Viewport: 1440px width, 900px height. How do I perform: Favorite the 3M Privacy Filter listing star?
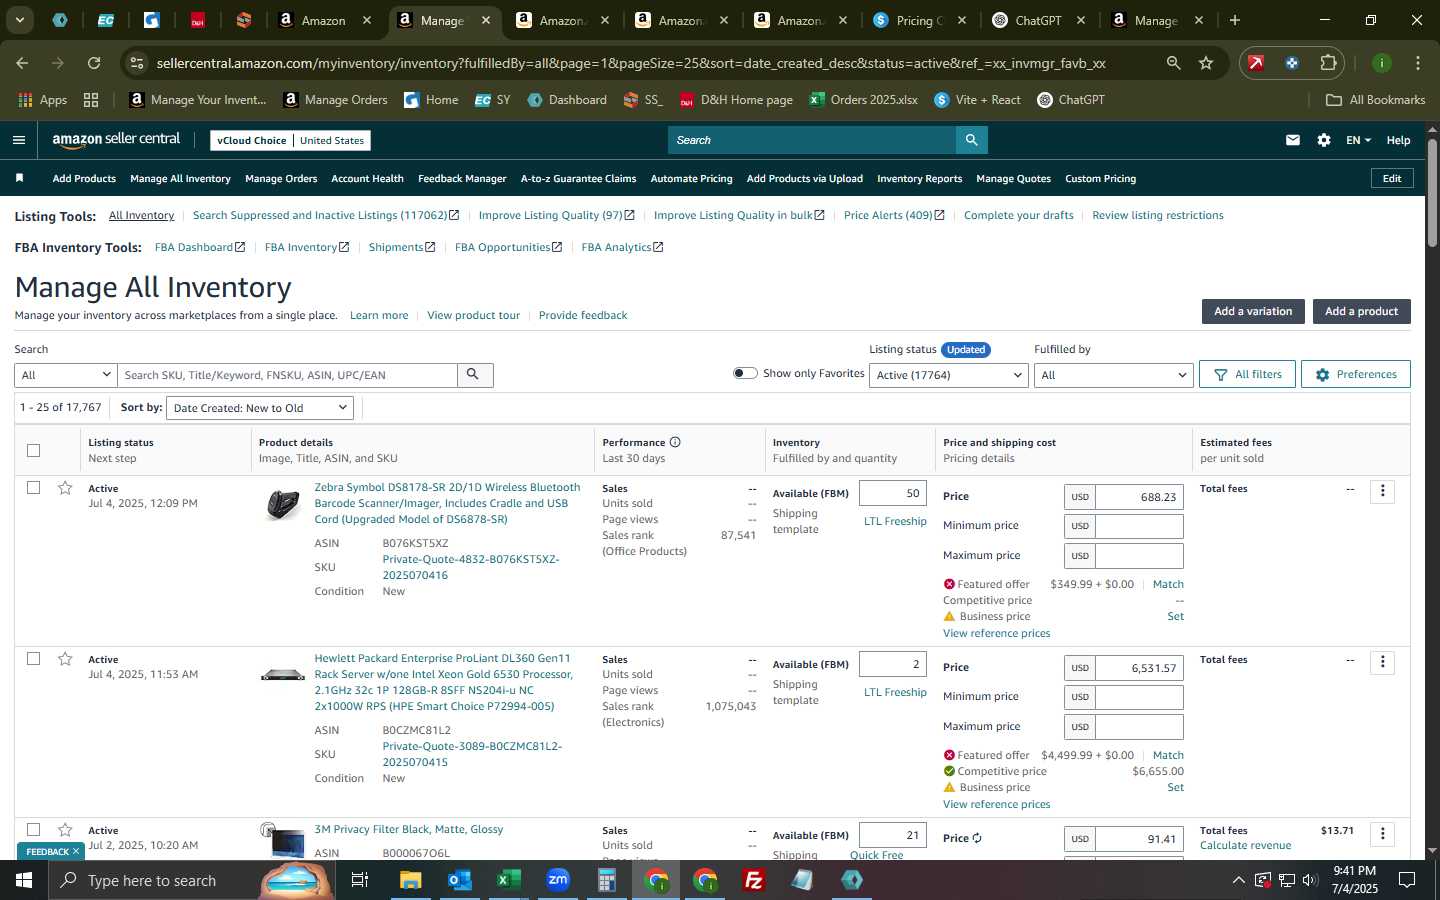click(x=65, y=830)
